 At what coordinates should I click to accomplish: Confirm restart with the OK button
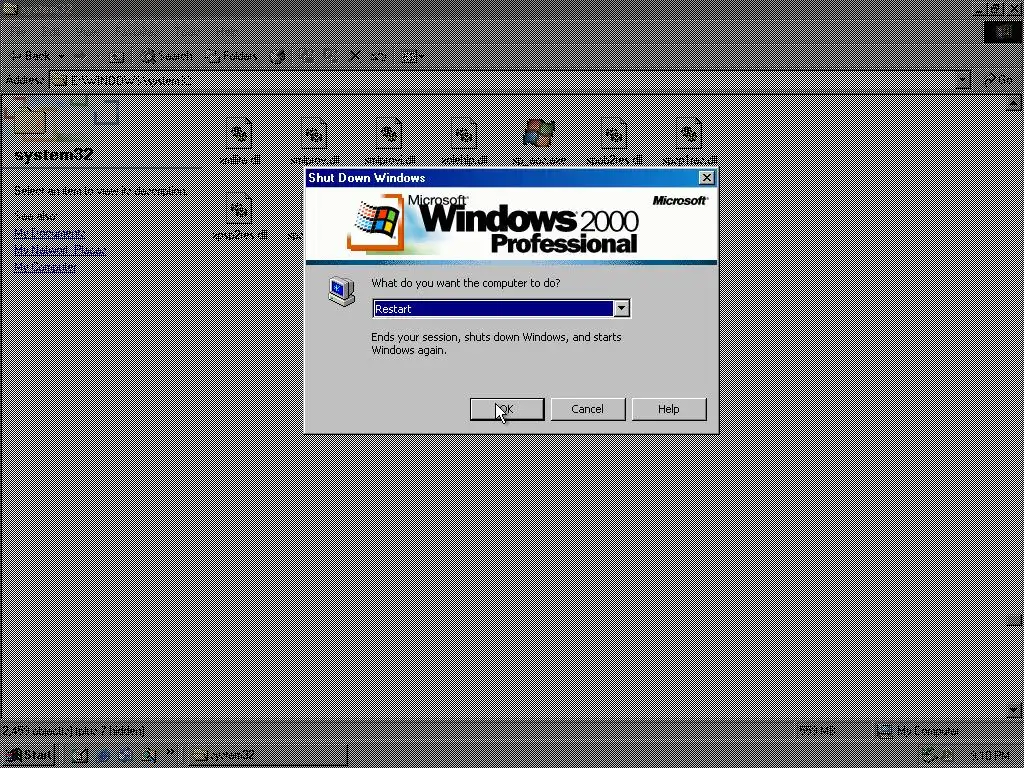[507, 409]
